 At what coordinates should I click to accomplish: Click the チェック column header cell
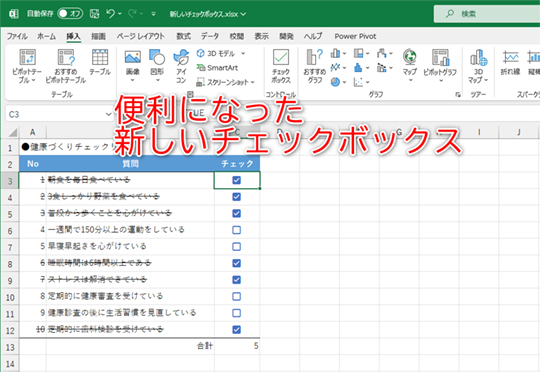[237, 164]
